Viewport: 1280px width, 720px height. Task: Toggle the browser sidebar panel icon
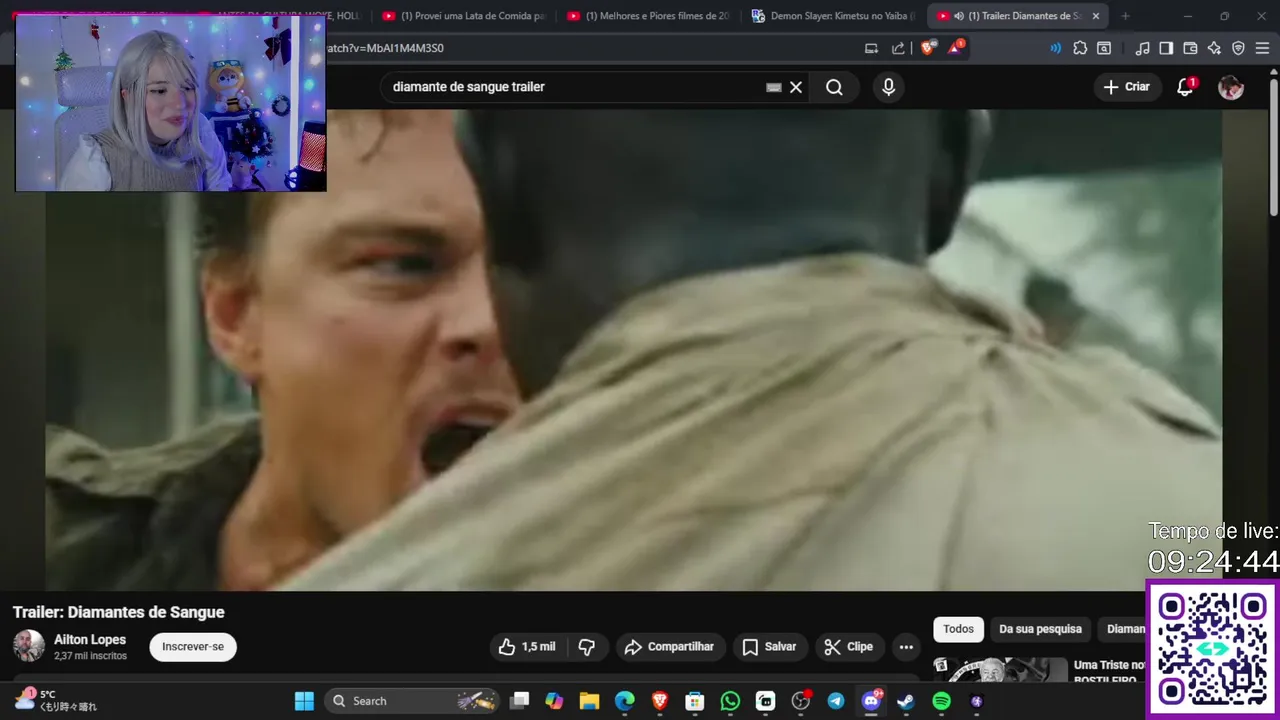click(x=1166, y=48)
